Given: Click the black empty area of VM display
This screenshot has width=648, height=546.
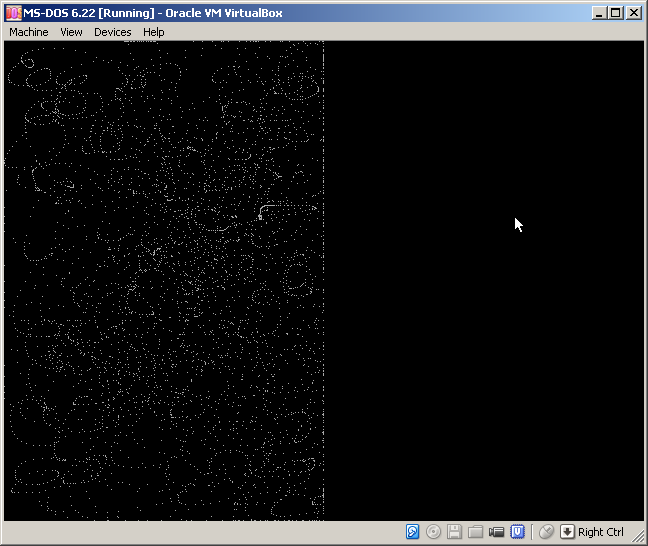Looking at the screenshot, I should (x=484, y=281).
